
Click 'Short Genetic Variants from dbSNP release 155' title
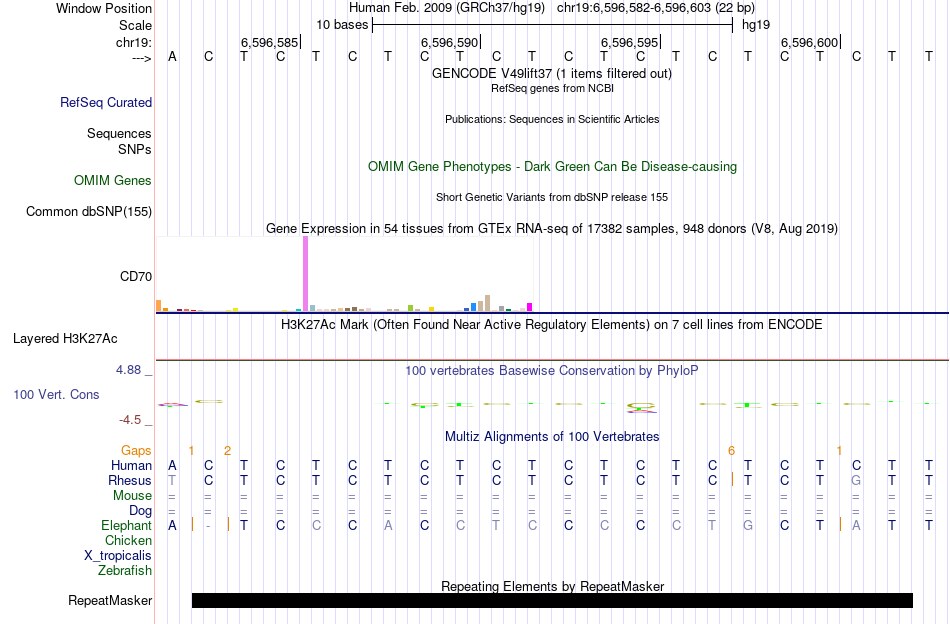coord(552,197)
